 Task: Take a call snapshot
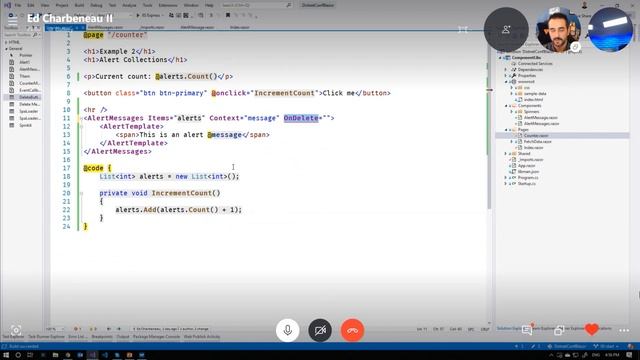(x=16, y=330)
